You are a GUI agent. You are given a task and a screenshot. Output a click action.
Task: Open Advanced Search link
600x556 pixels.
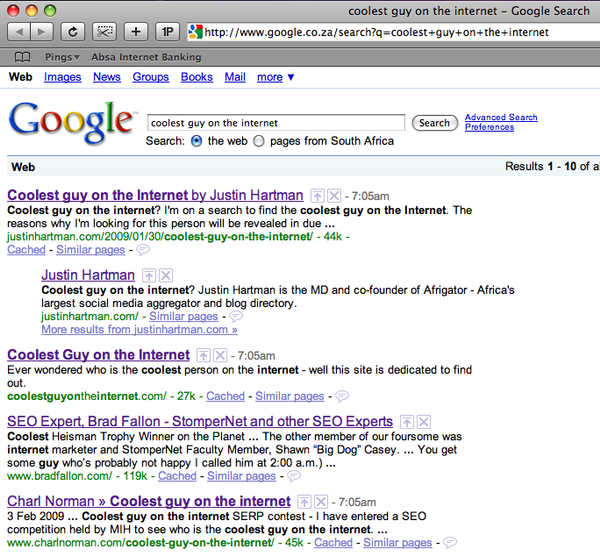(x=501, y=117)
